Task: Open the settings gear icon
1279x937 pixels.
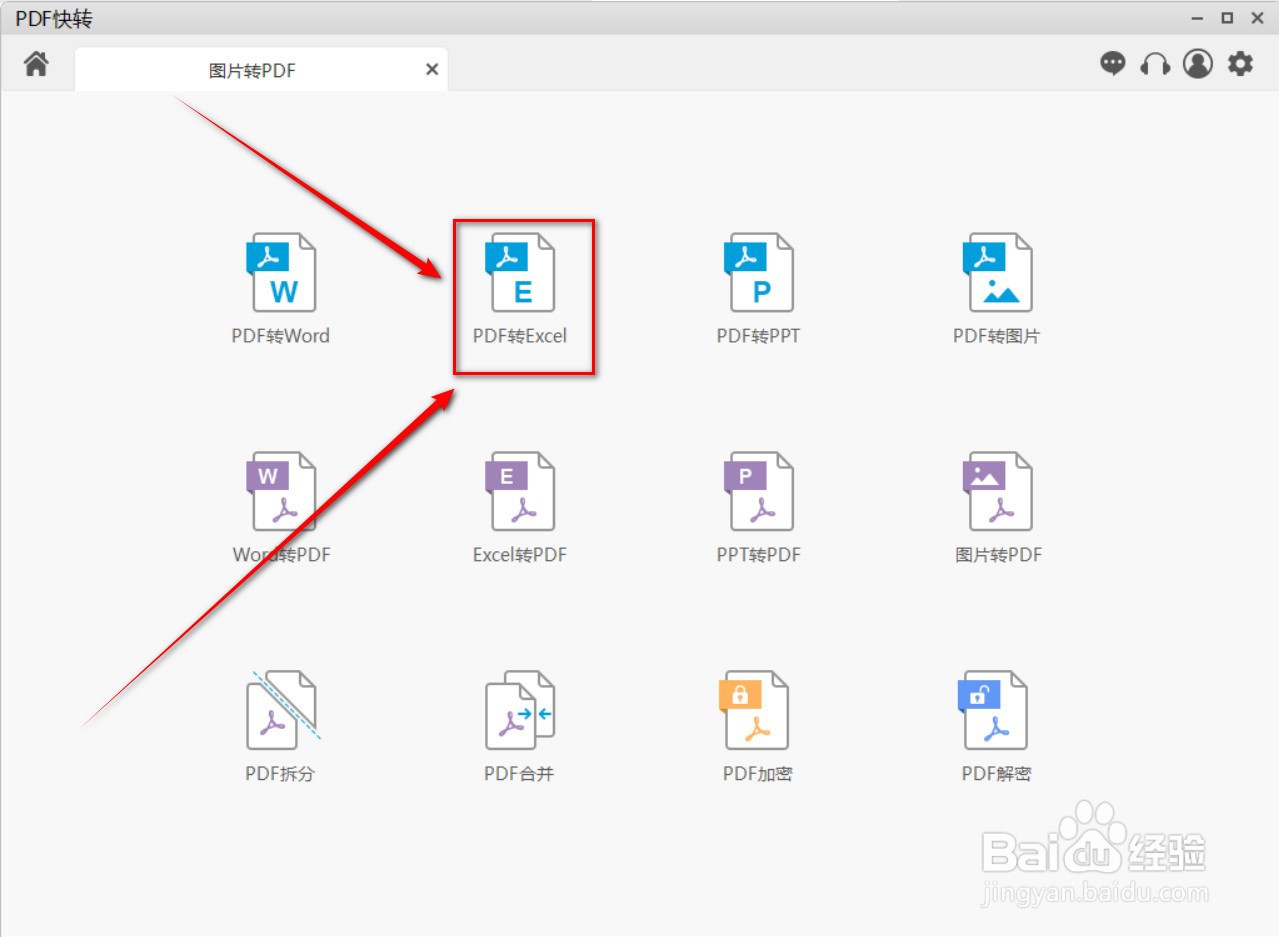Action: pyautogui.click(x=1240, y=64)
